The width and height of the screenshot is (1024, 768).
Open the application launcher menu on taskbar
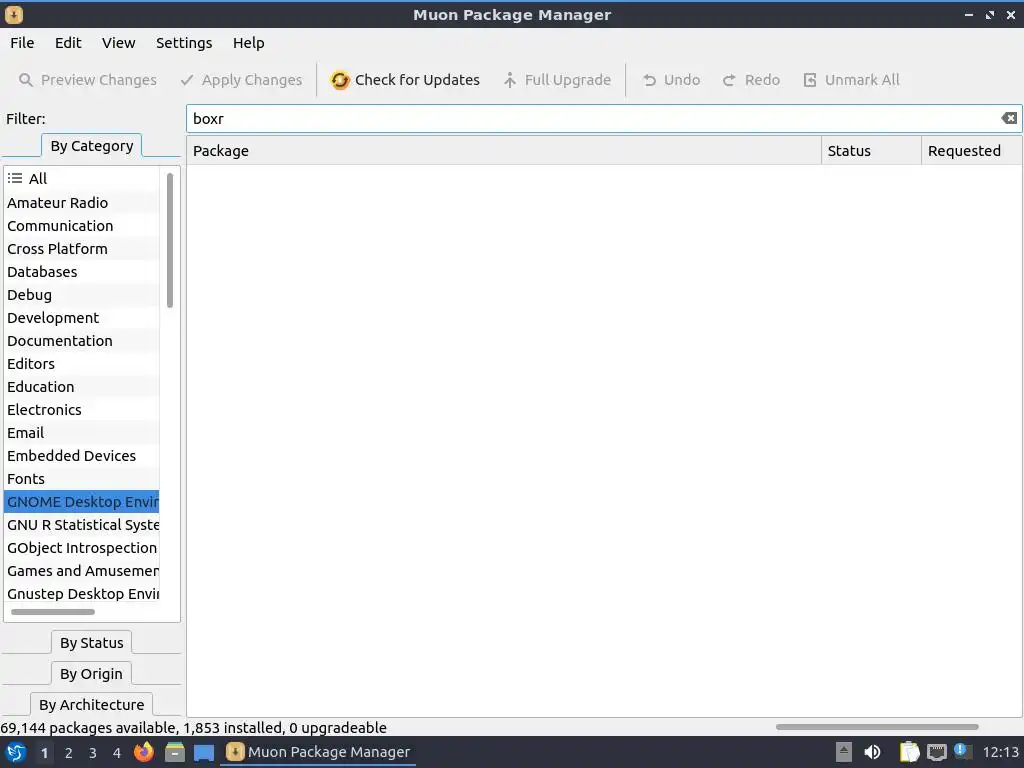[x=16, y=752]
